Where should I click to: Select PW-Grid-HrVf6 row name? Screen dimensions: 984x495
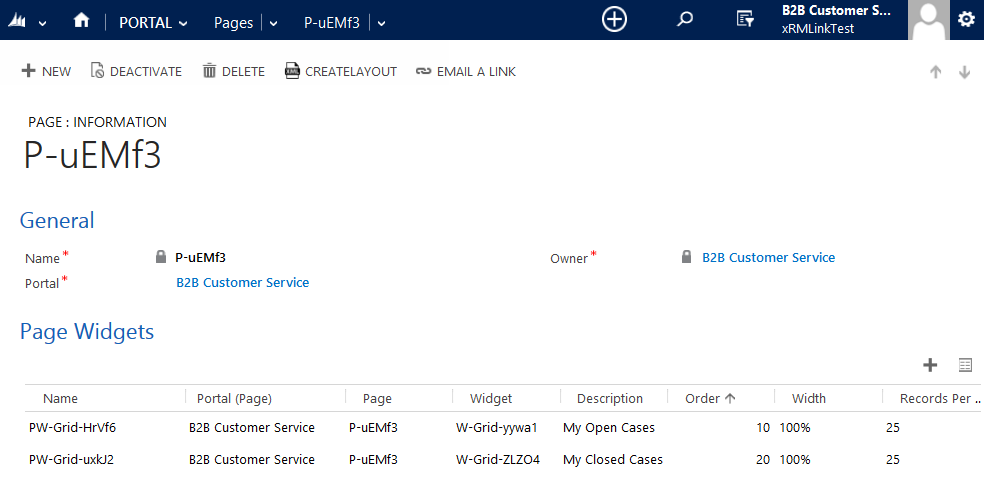coord(72,428)
